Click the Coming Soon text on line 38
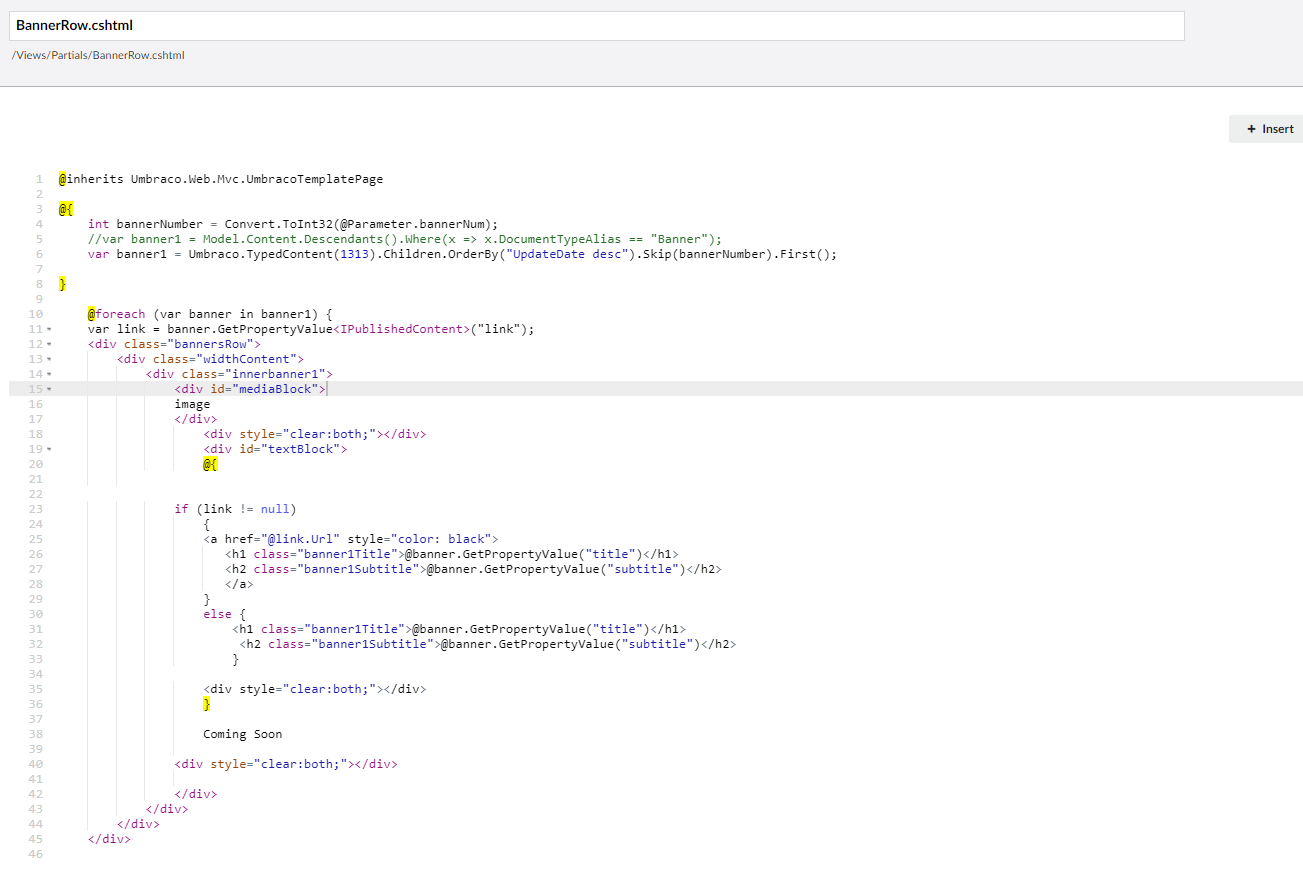 [x=242, y=734]
